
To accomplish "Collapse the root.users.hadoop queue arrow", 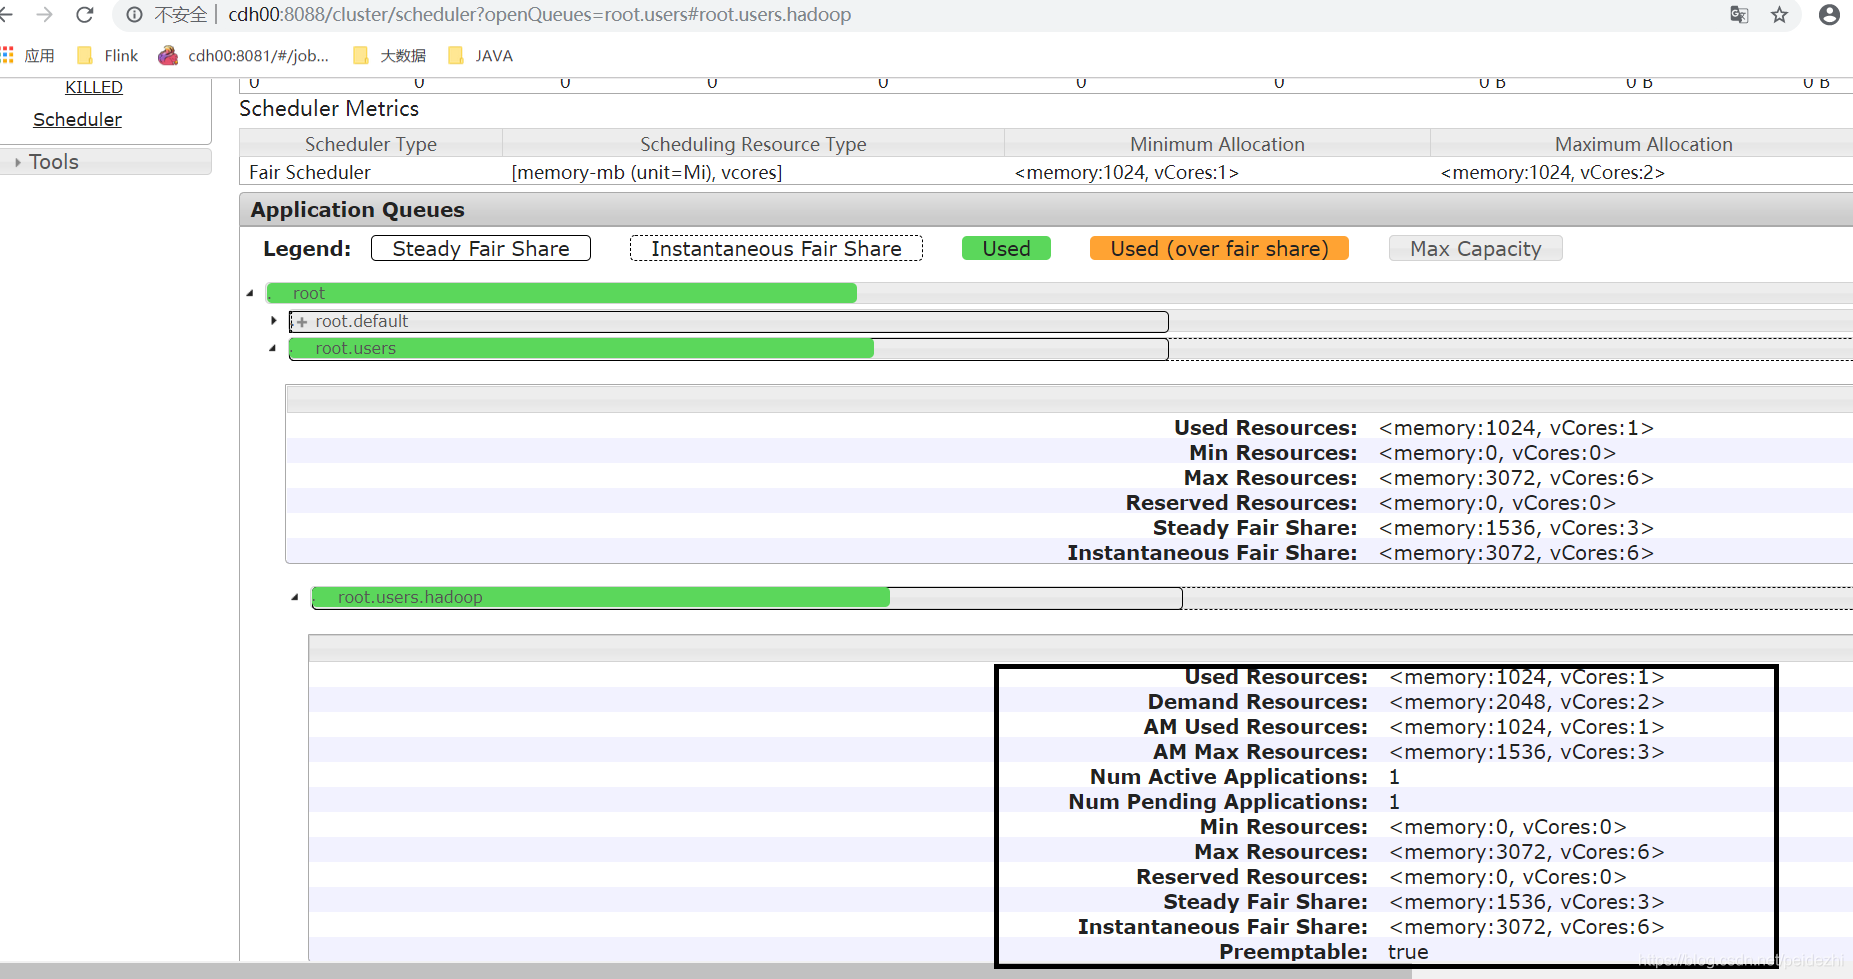I will pos(295,597).
